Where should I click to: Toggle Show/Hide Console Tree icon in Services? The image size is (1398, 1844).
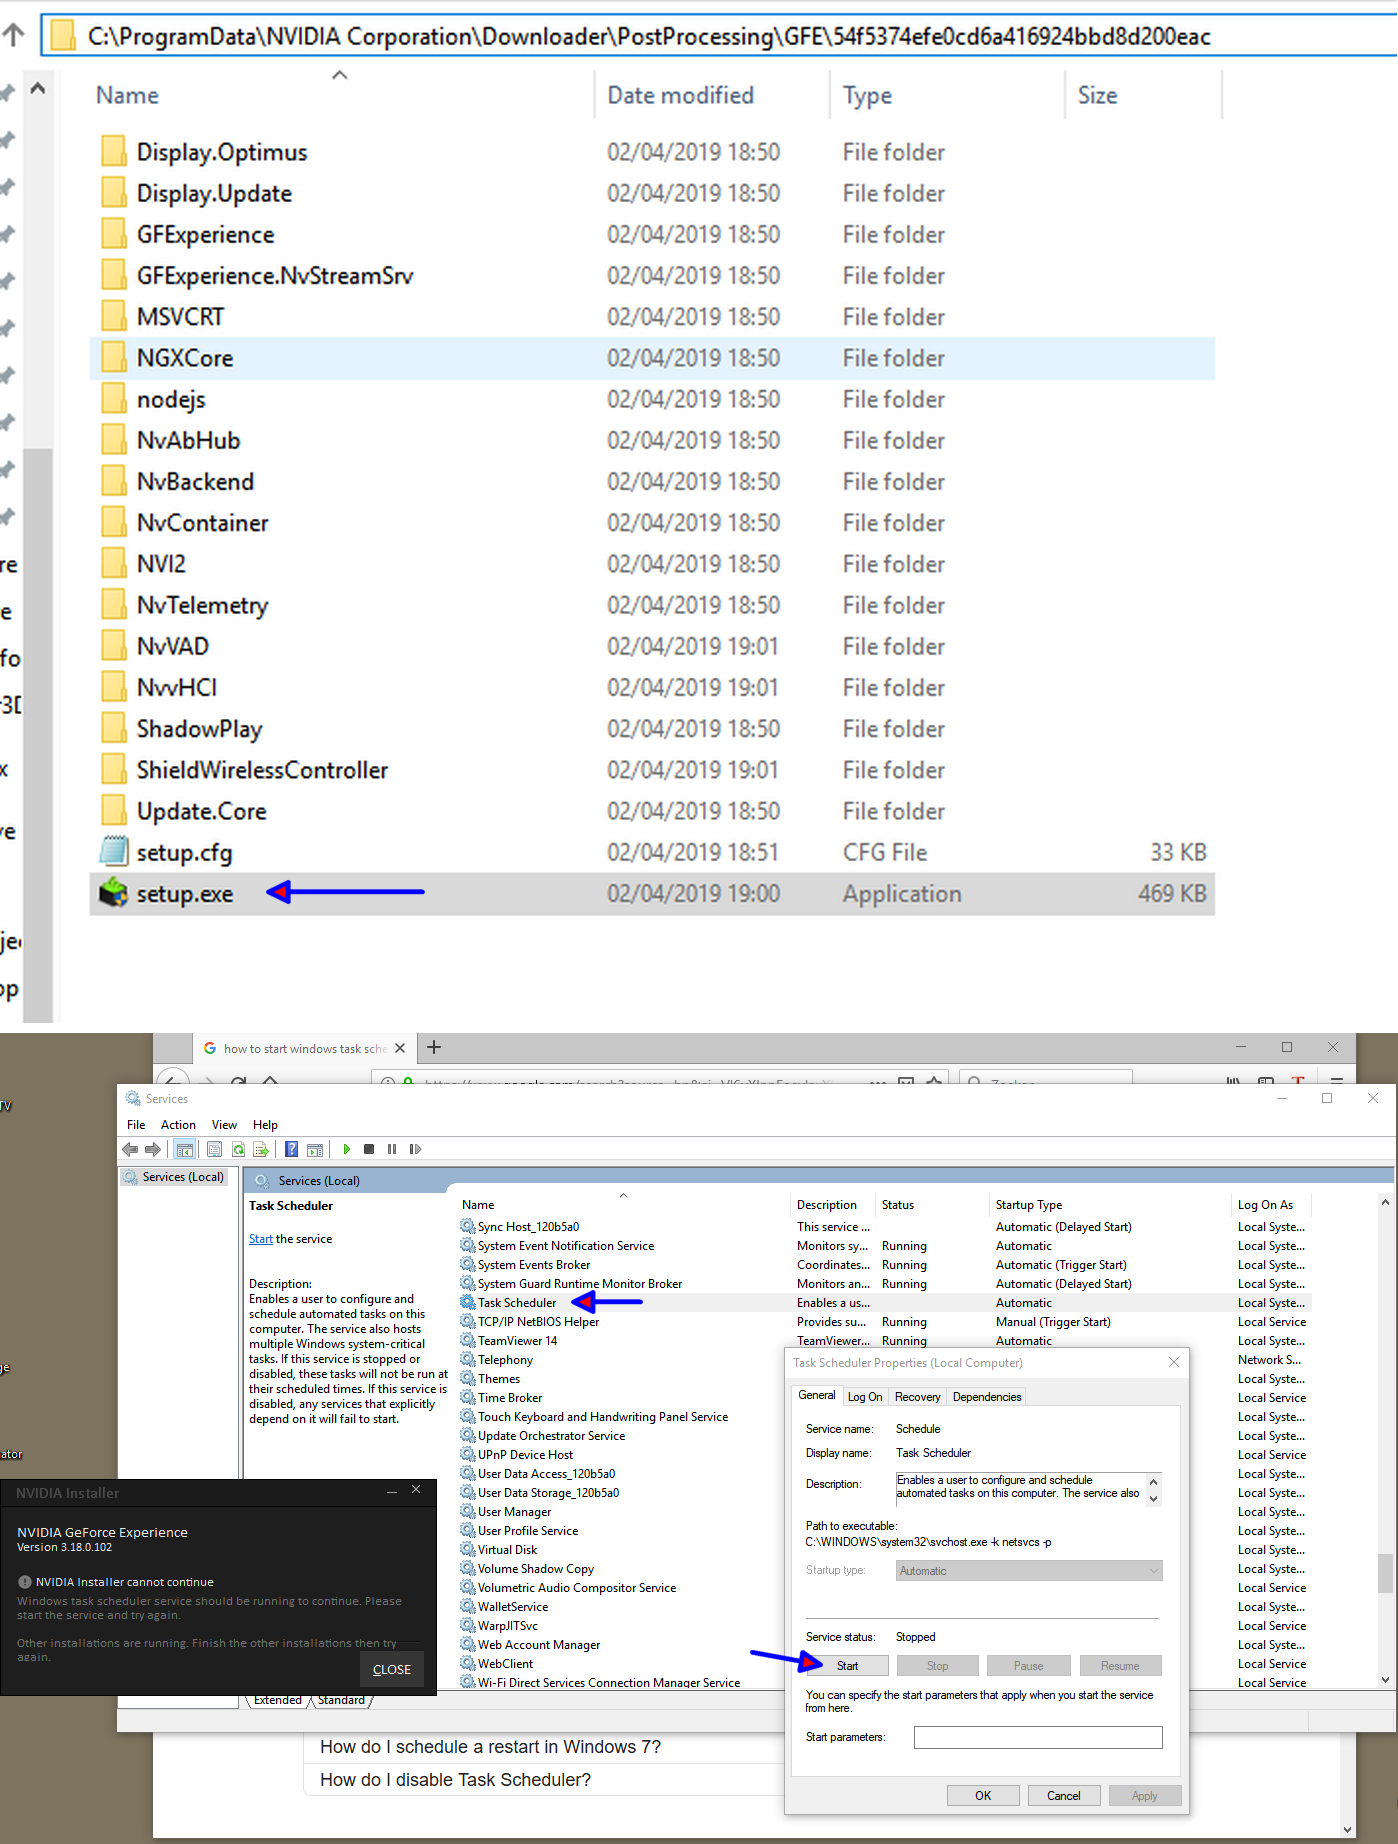pos(184,1150)
